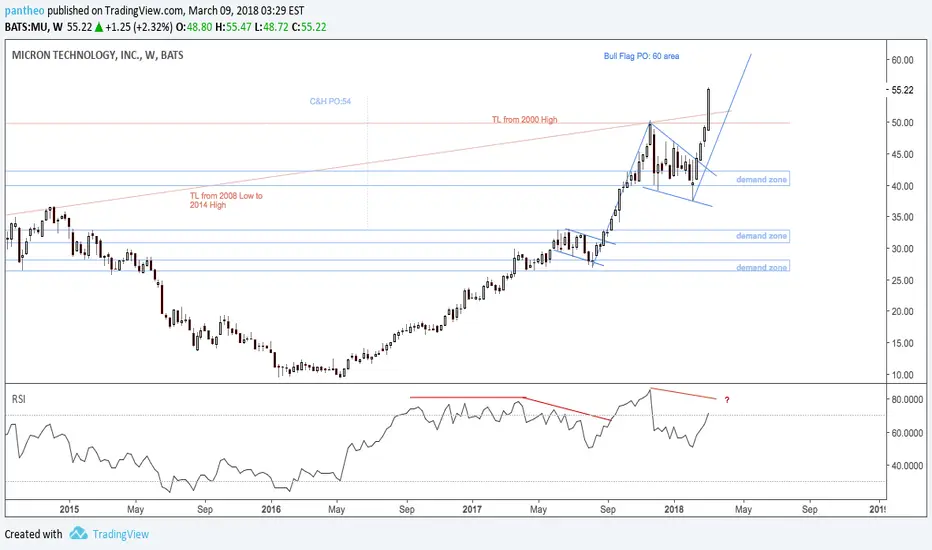Click the top demand zone label near 41
This screenshot has height=550, width=932.
pyautogui.click(x=761, y=180)
